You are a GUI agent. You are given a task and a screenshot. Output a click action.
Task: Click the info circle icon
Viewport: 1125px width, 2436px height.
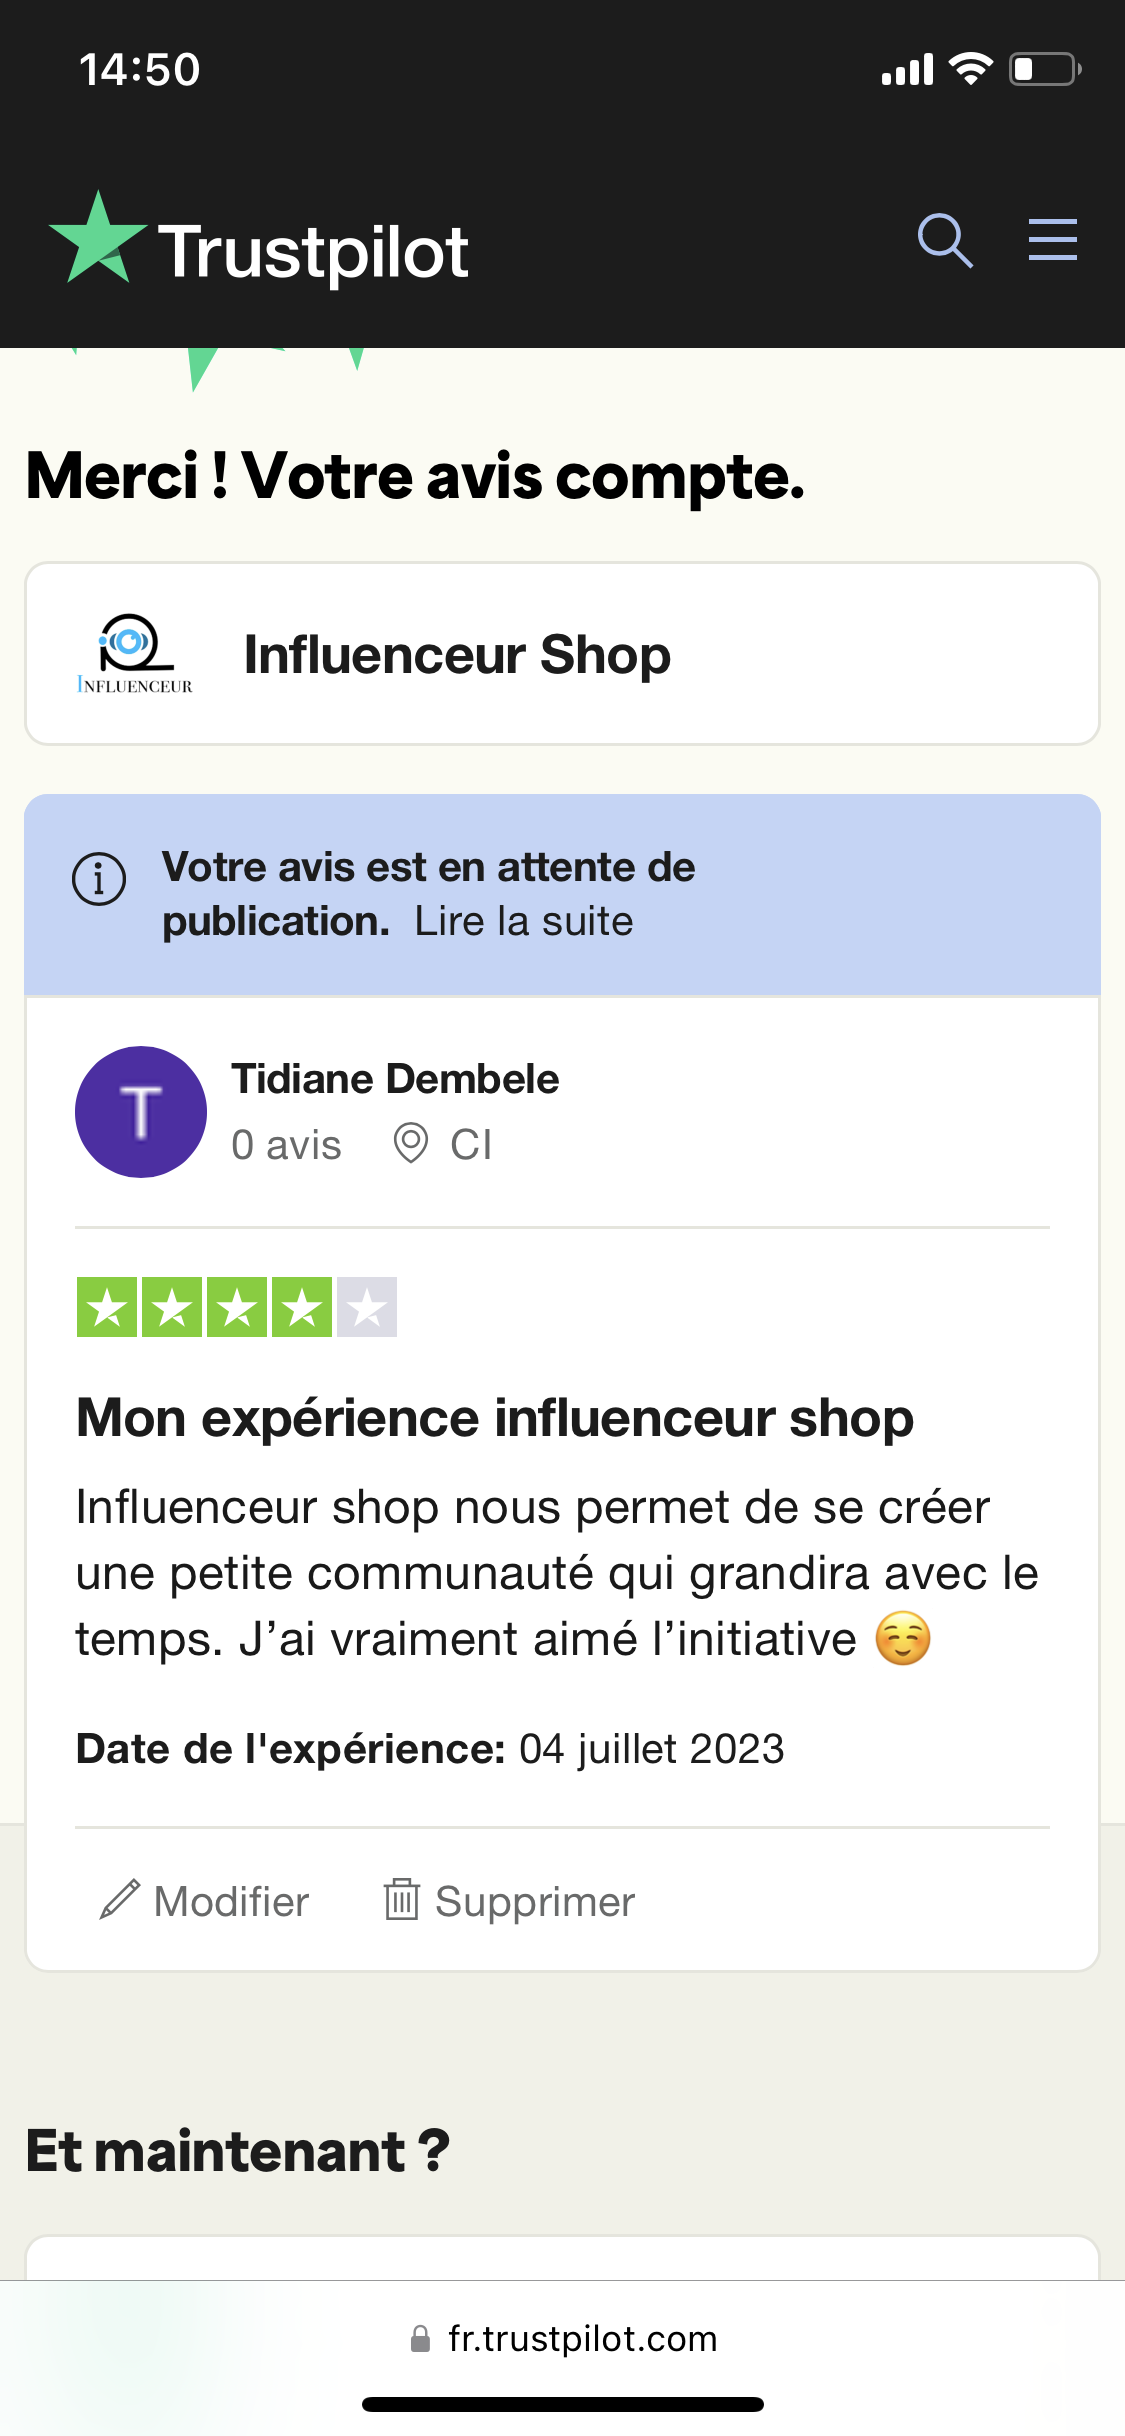(99, 879)
